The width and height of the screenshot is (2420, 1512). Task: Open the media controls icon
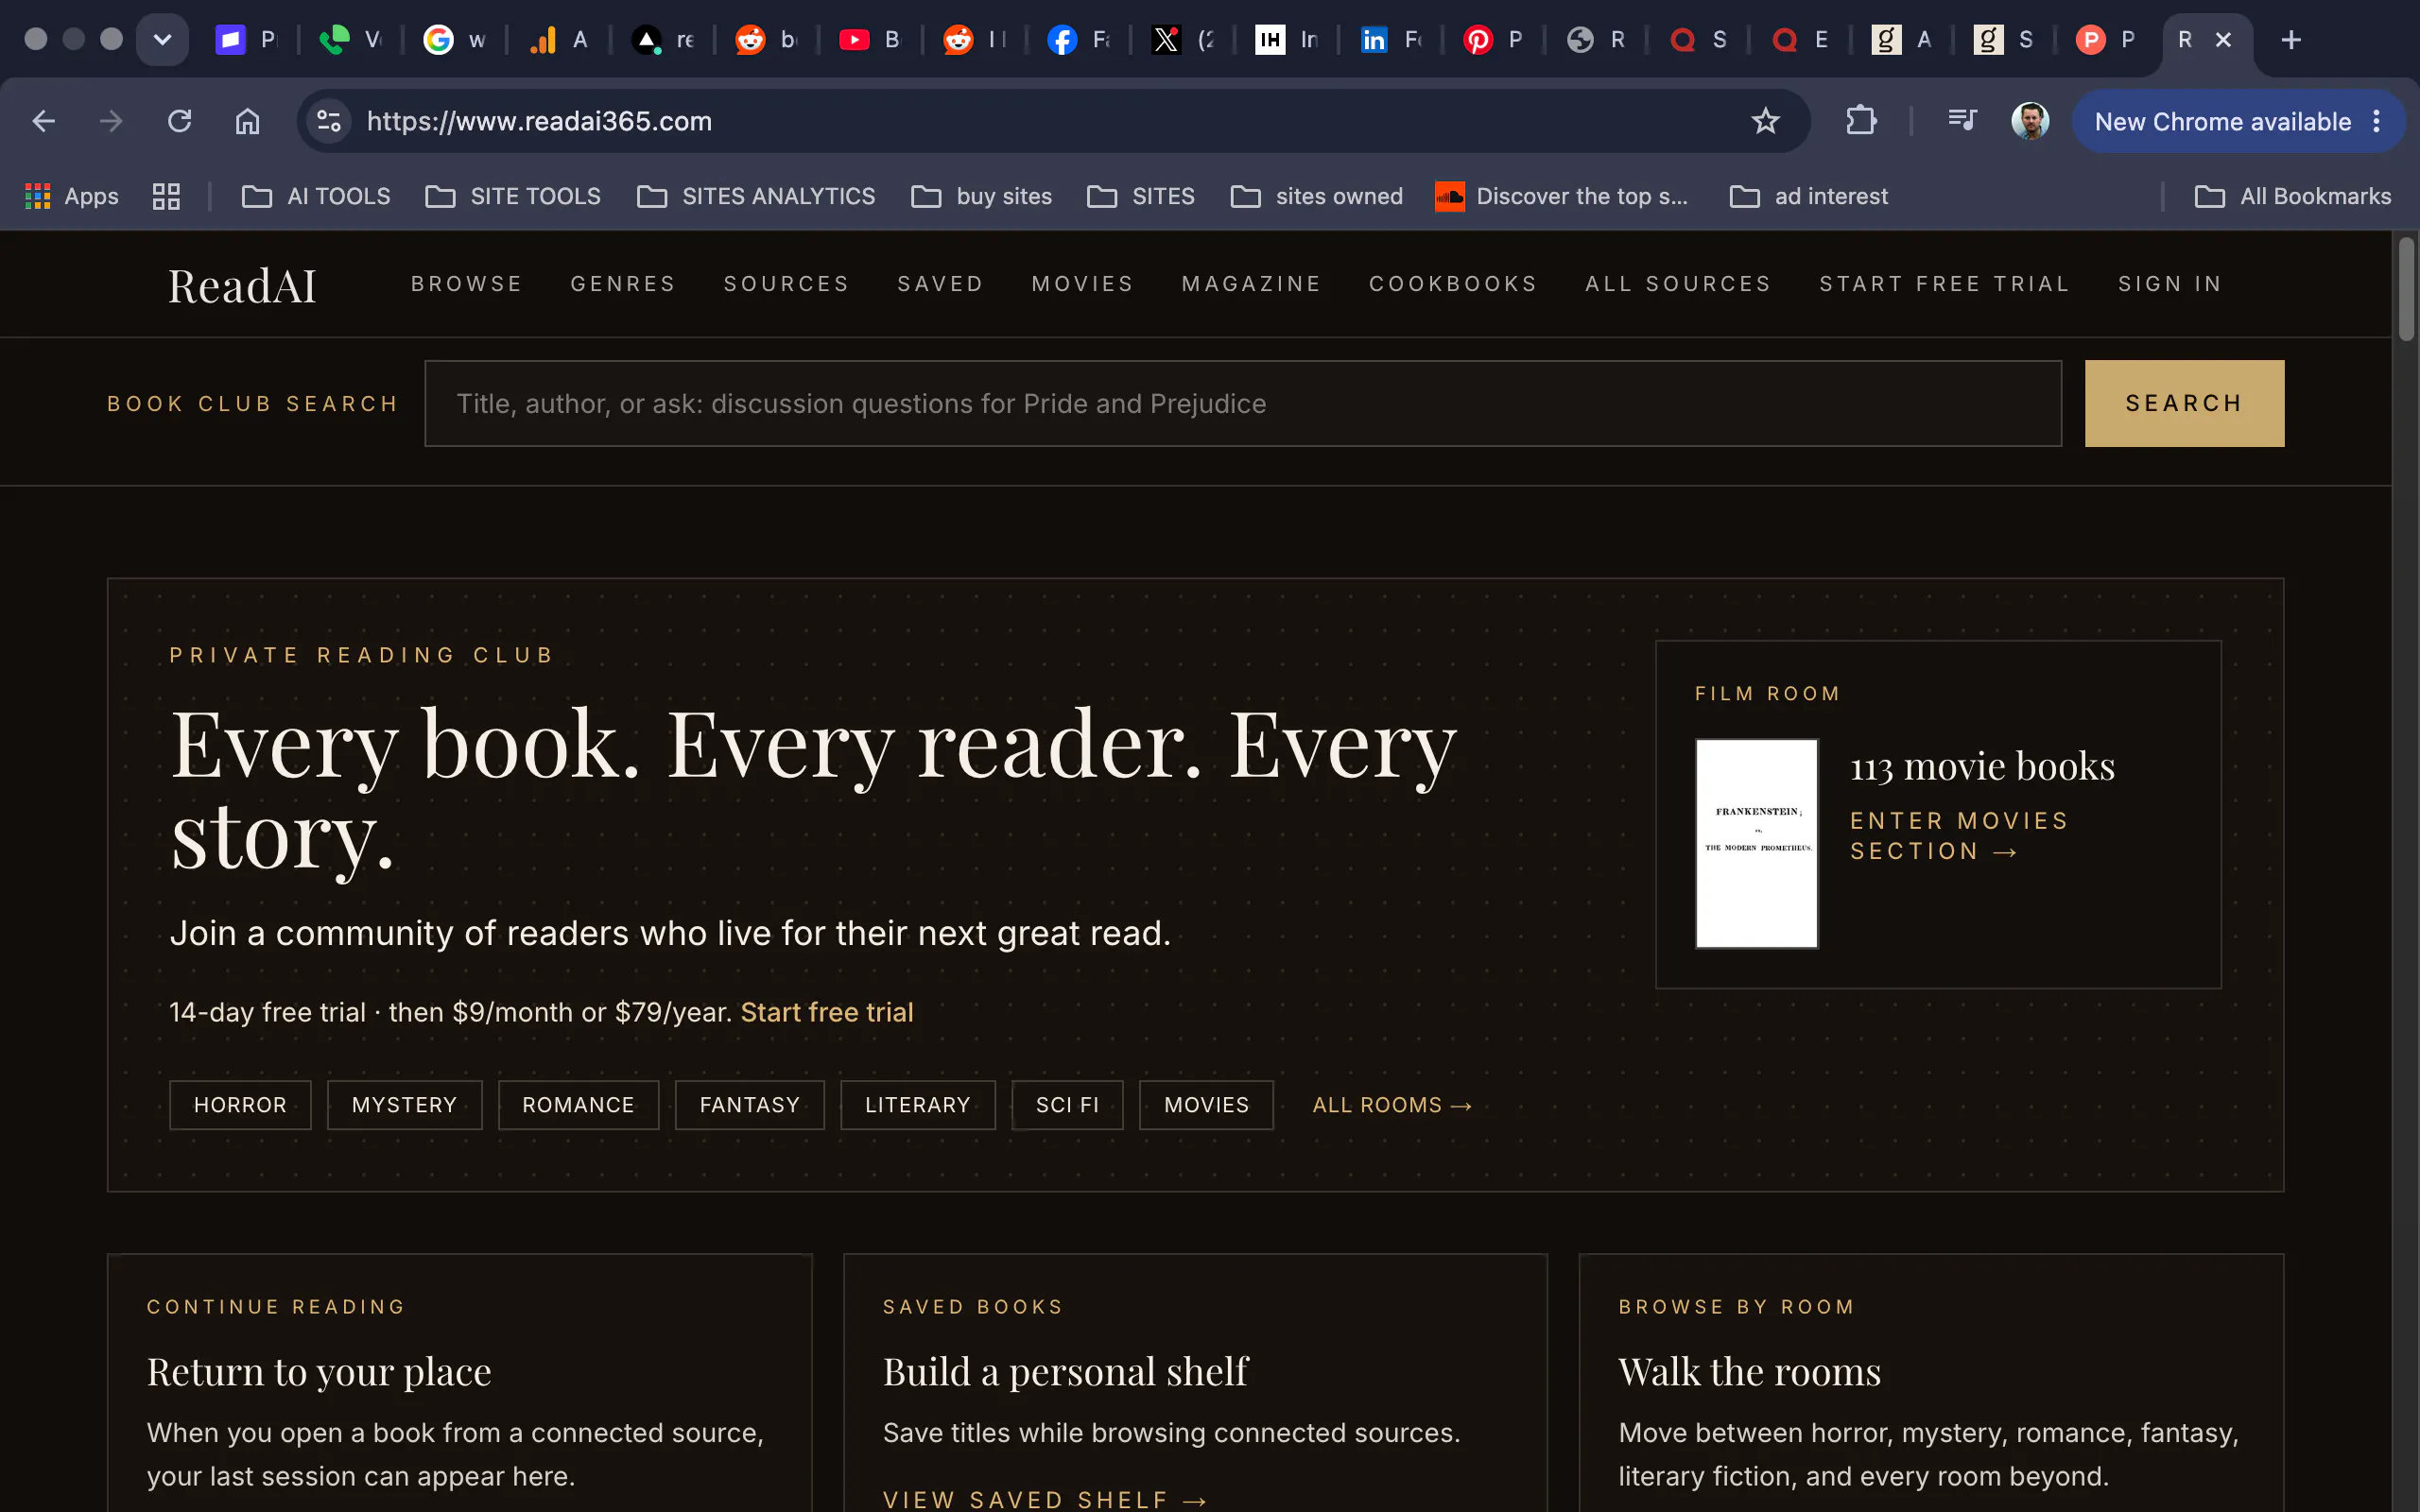point(1962,121)
